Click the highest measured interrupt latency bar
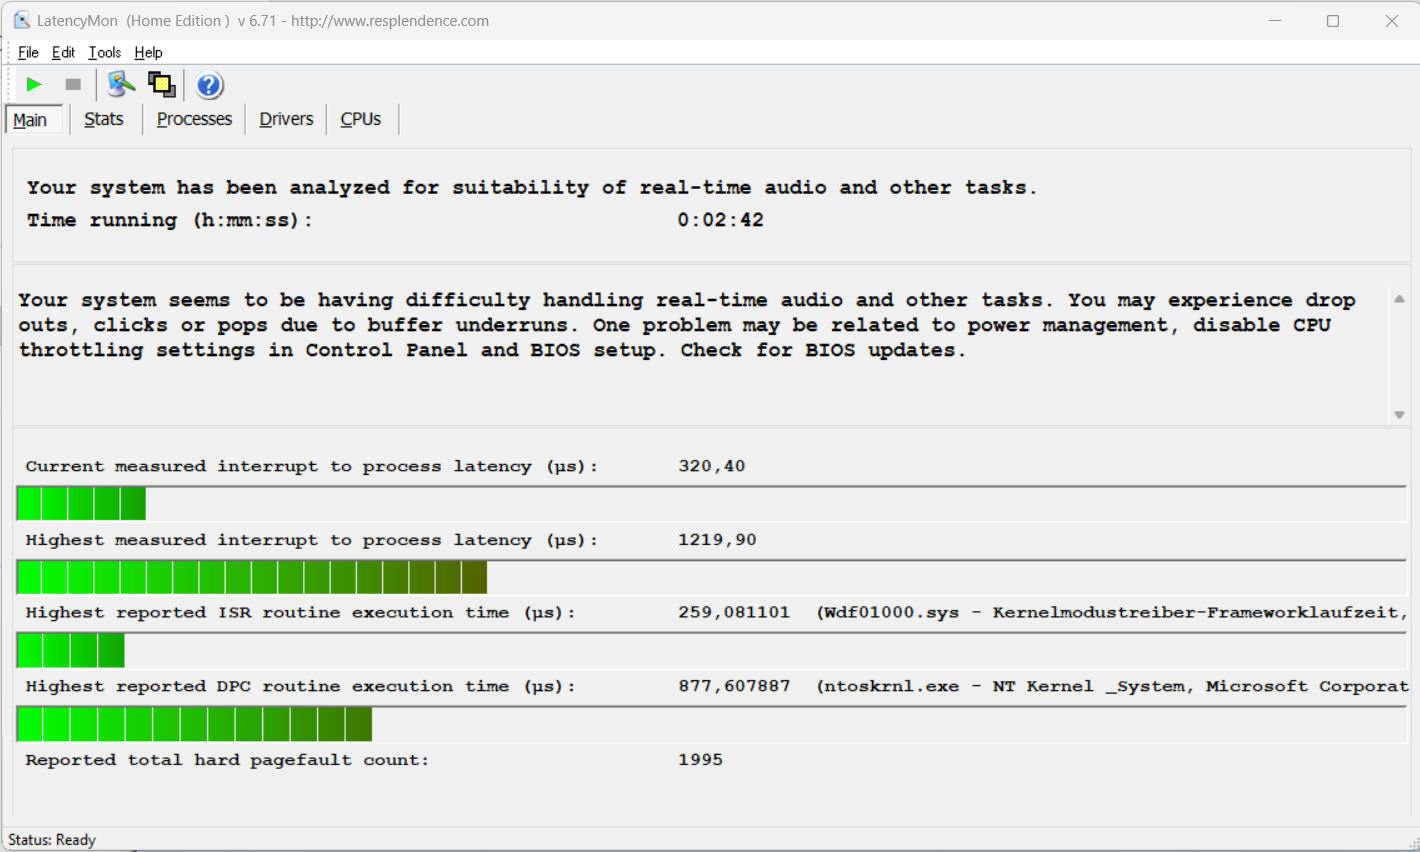The width and height of the screenshot is (1420, 852). (x=712, y=577)
